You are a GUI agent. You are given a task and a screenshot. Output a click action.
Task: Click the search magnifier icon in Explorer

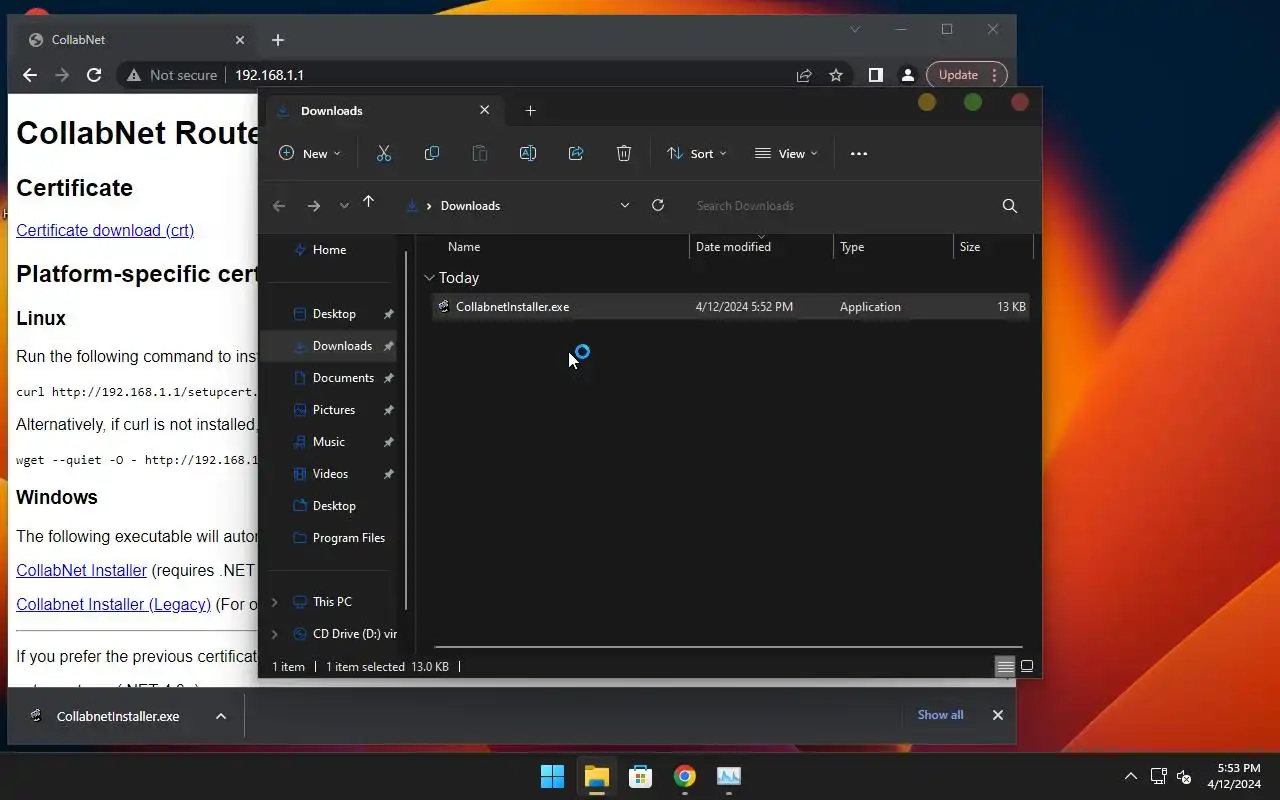click(x=1010, y=205)
